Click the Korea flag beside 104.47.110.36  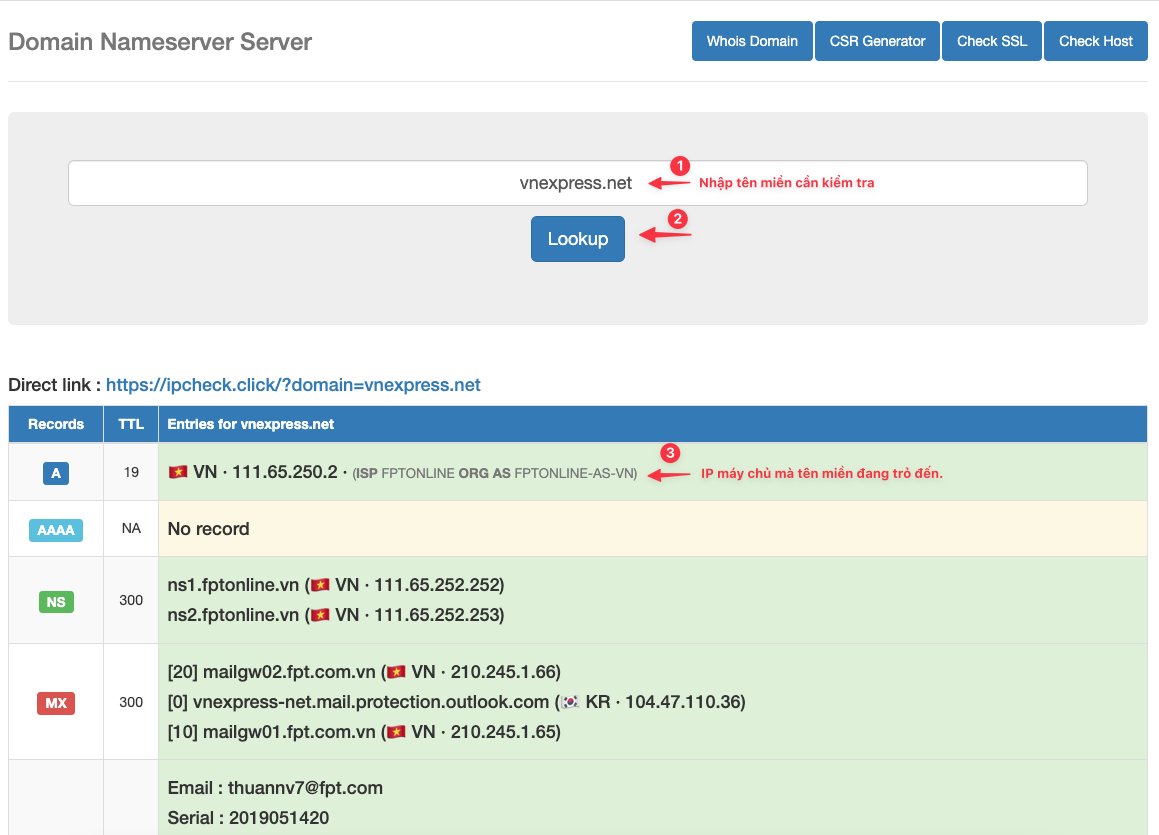click(569, 702)
